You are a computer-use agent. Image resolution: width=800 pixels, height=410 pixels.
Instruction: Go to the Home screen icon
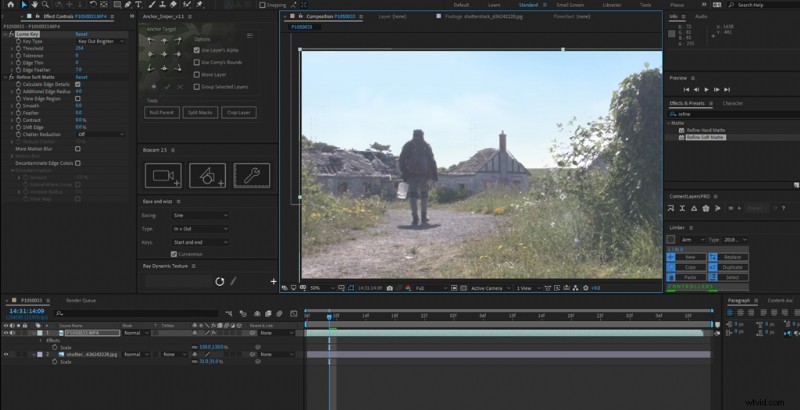(x=10, y=5)
